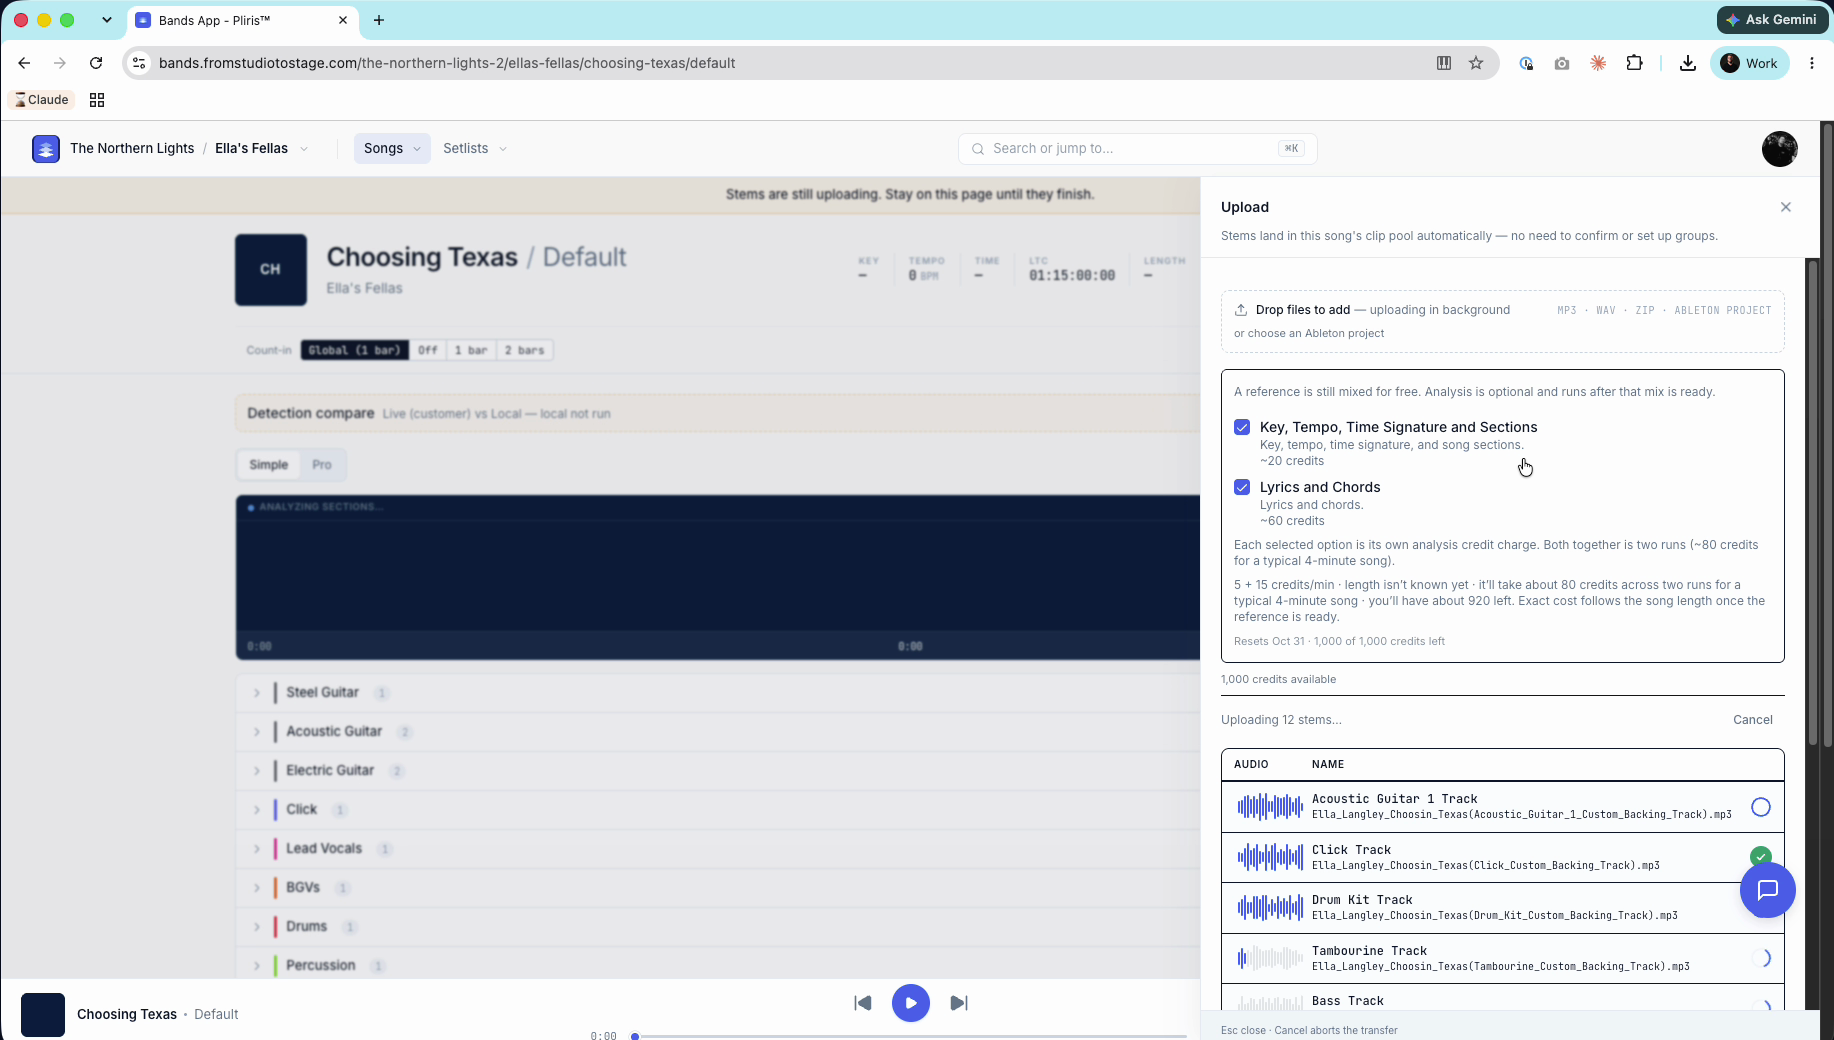1834x1040 pixels.
Task: Click the song thumbnail in player bar
Action: click(43, 1014)
